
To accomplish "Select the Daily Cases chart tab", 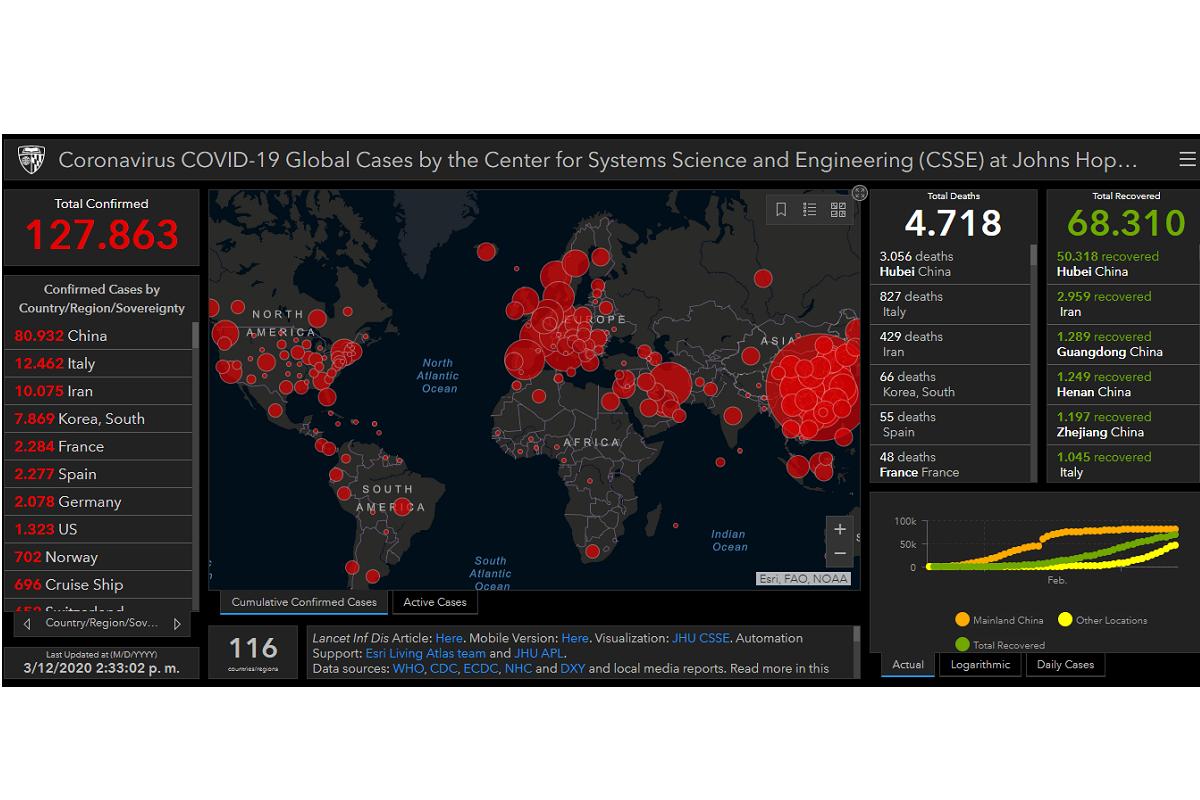I will pos(1065,664).
